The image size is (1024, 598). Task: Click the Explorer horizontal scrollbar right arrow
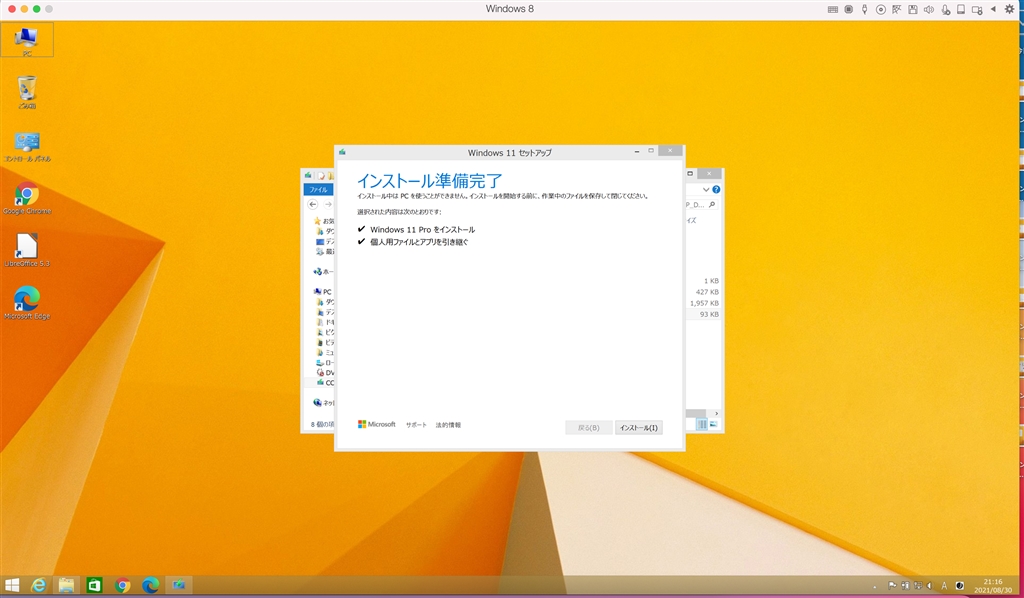click(716, 413)
